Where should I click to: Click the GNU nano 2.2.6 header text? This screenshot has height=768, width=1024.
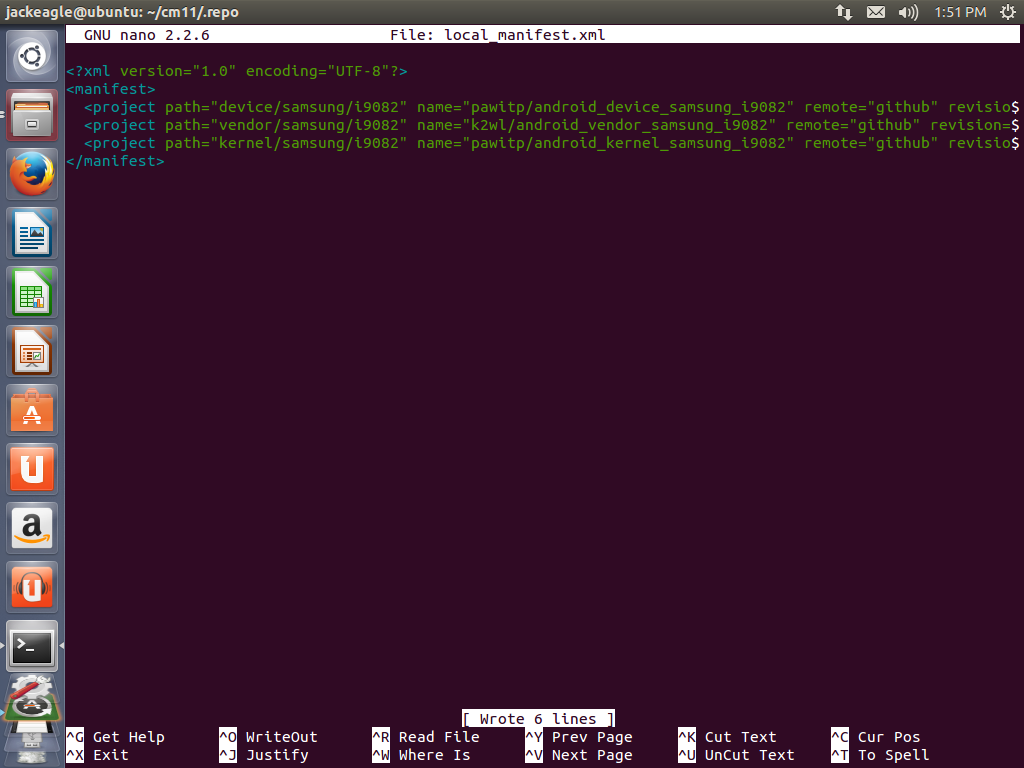(146, 35)
